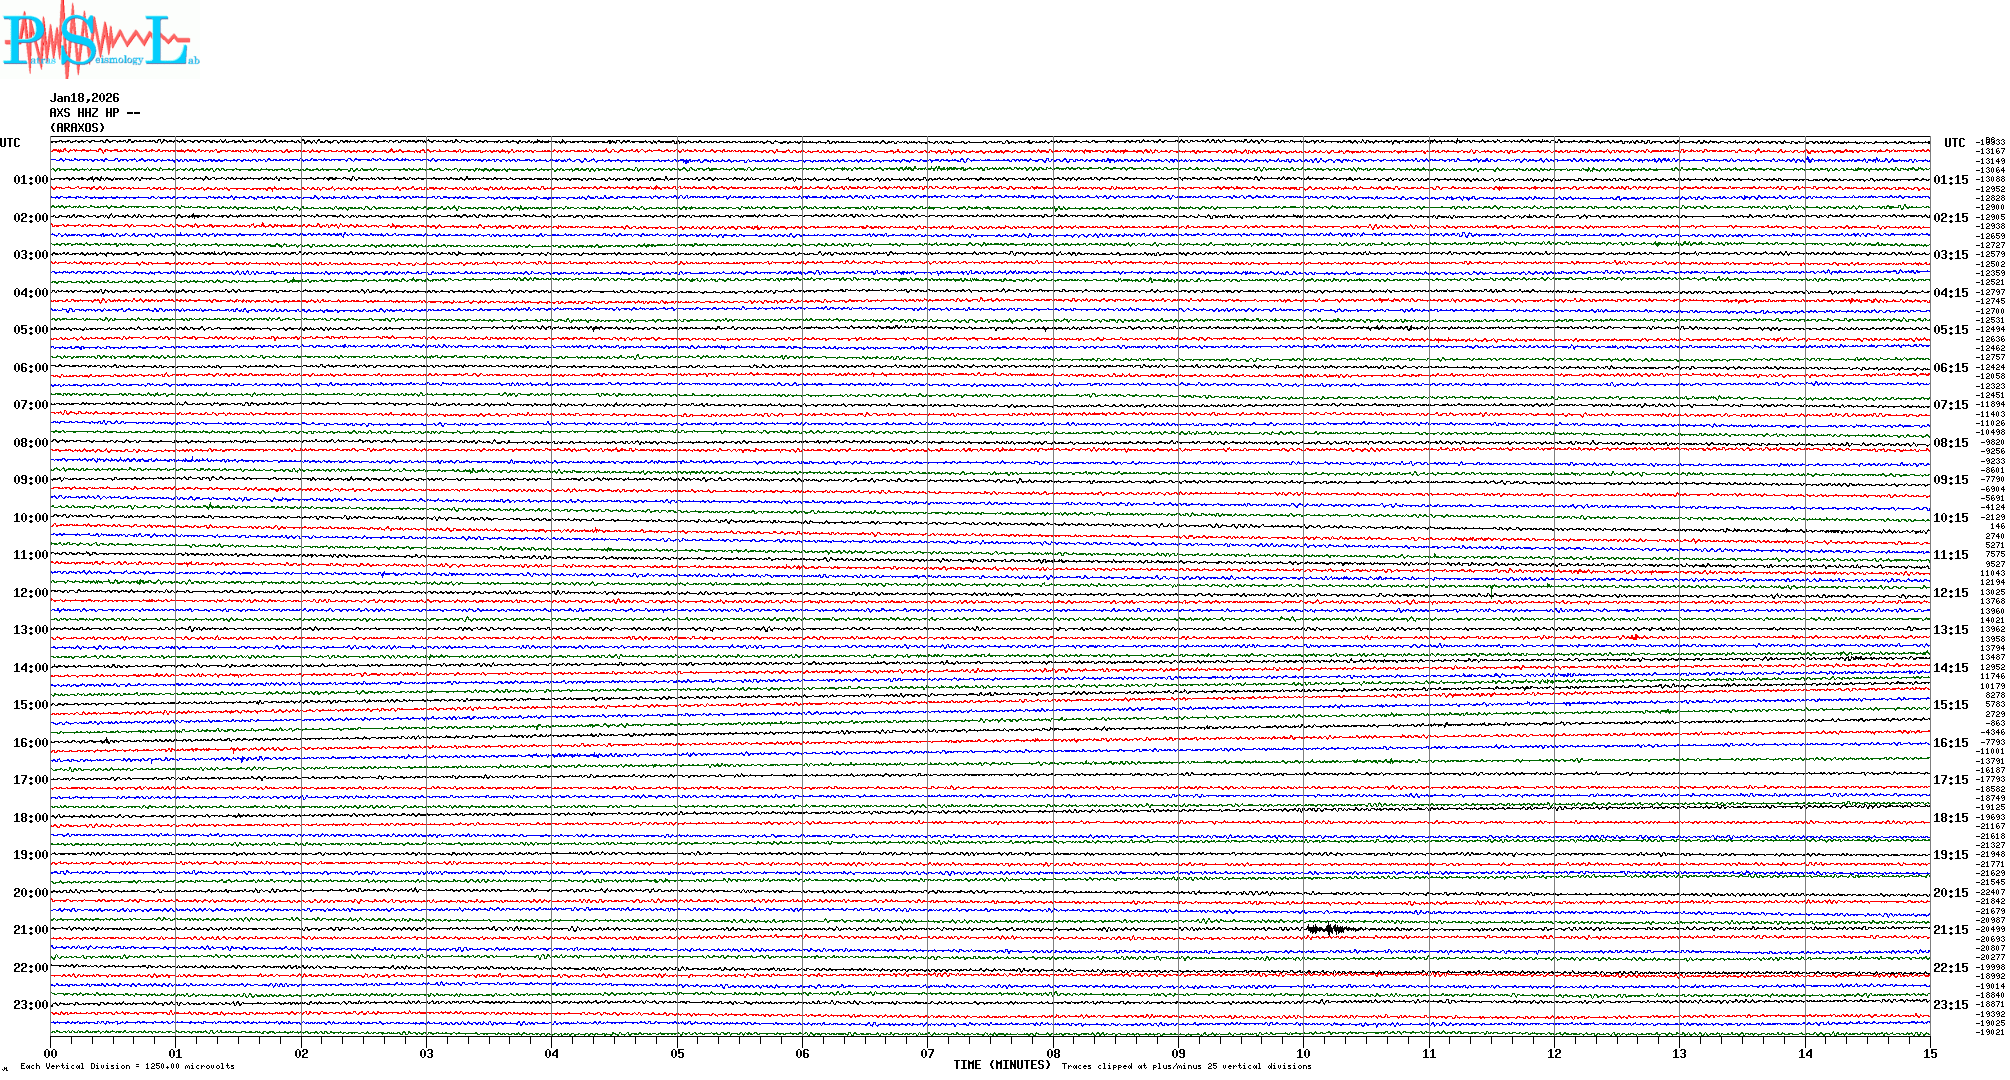
Task: Click the TIME (MINUTES) axis title
Action: pyautogui.click(x=1001, y=1065)
